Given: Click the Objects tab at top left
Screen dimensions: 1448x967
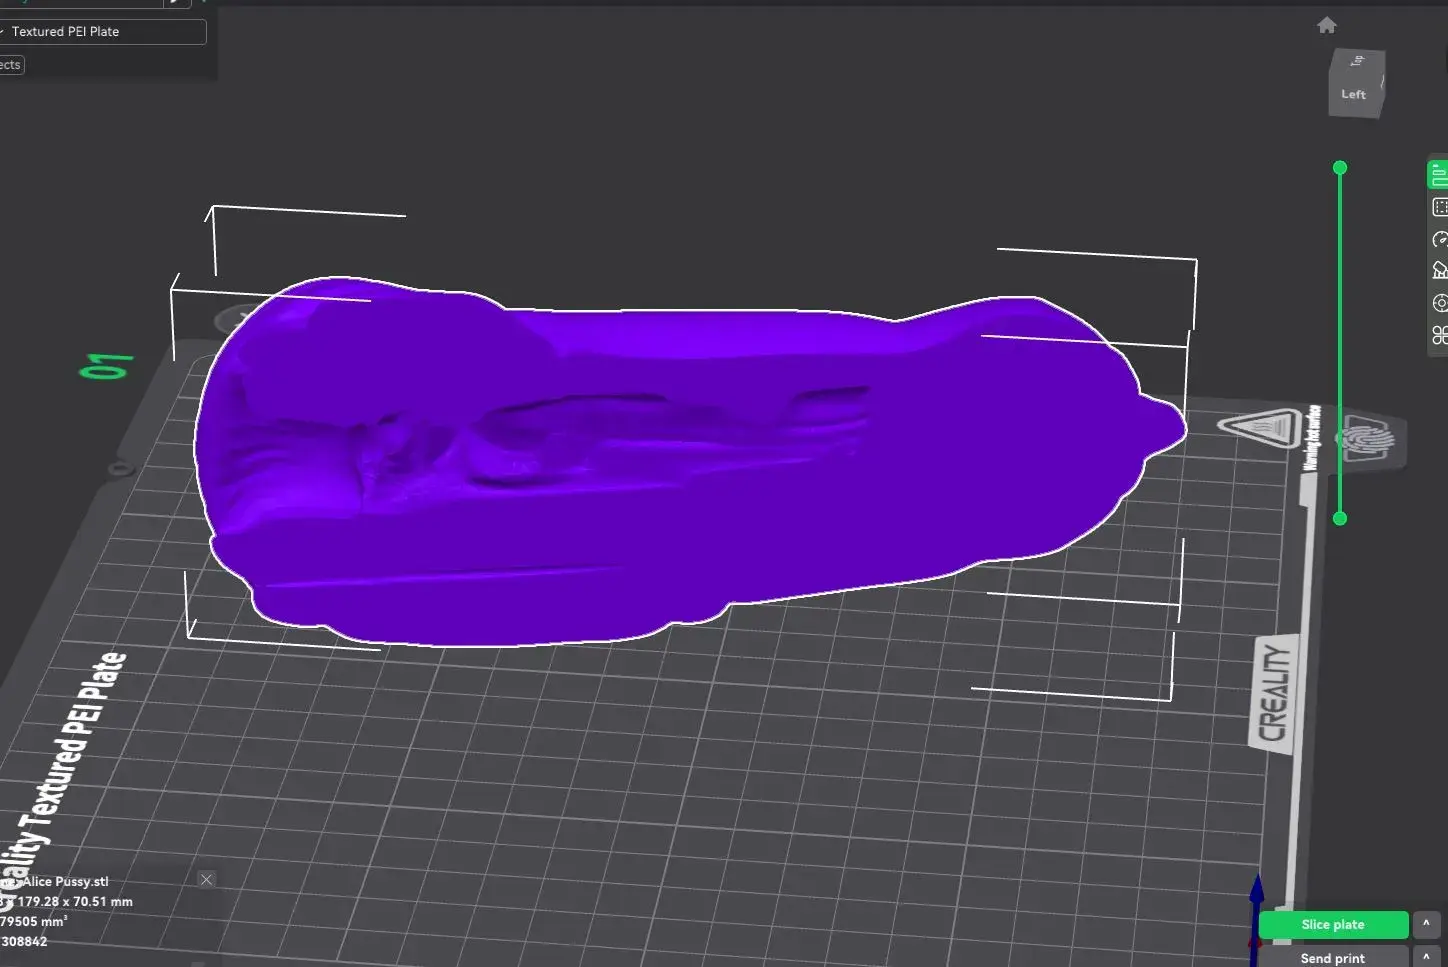Looking at the screenshot, I should tap(11, 65).
